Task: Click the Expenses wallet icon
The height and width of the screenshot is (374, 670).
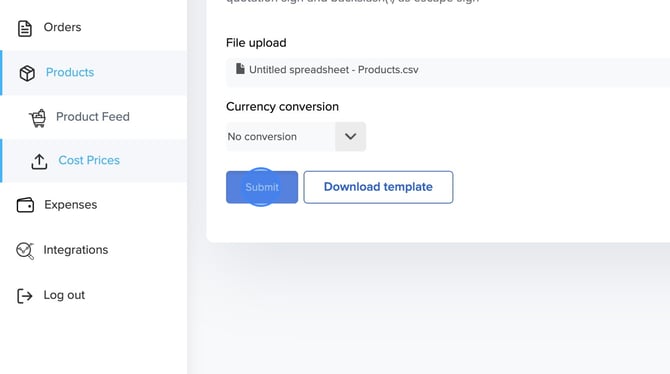Action: click(25, 205)
